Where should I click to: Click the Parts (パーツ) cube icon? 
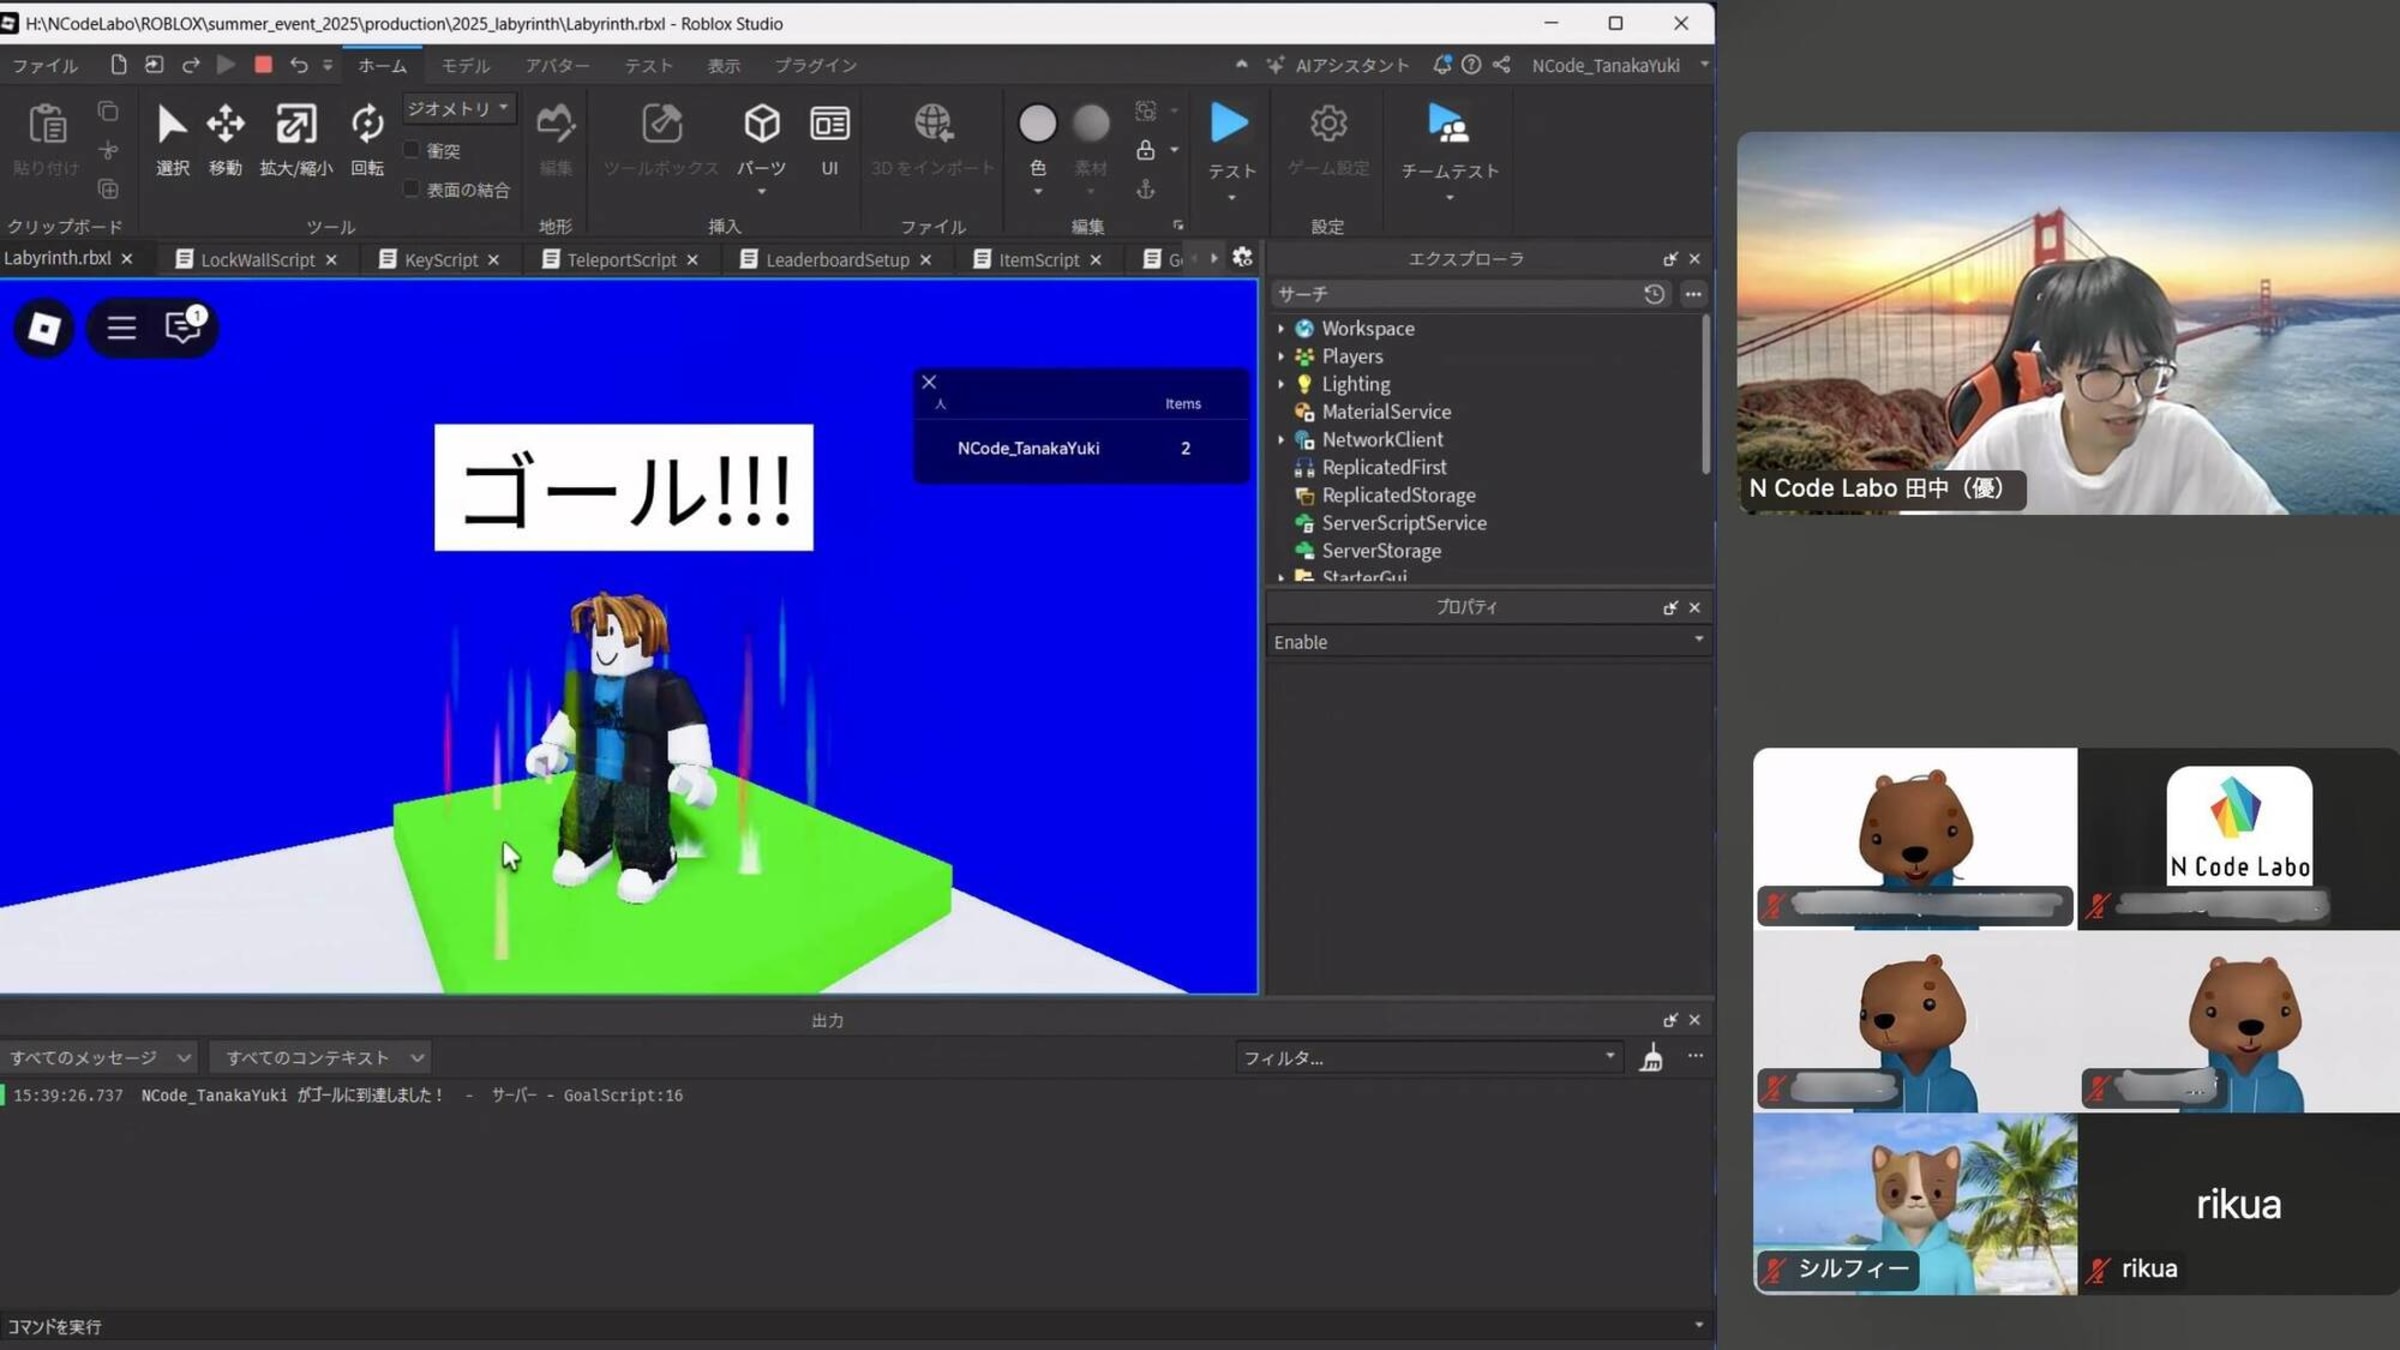pos(761,124)
